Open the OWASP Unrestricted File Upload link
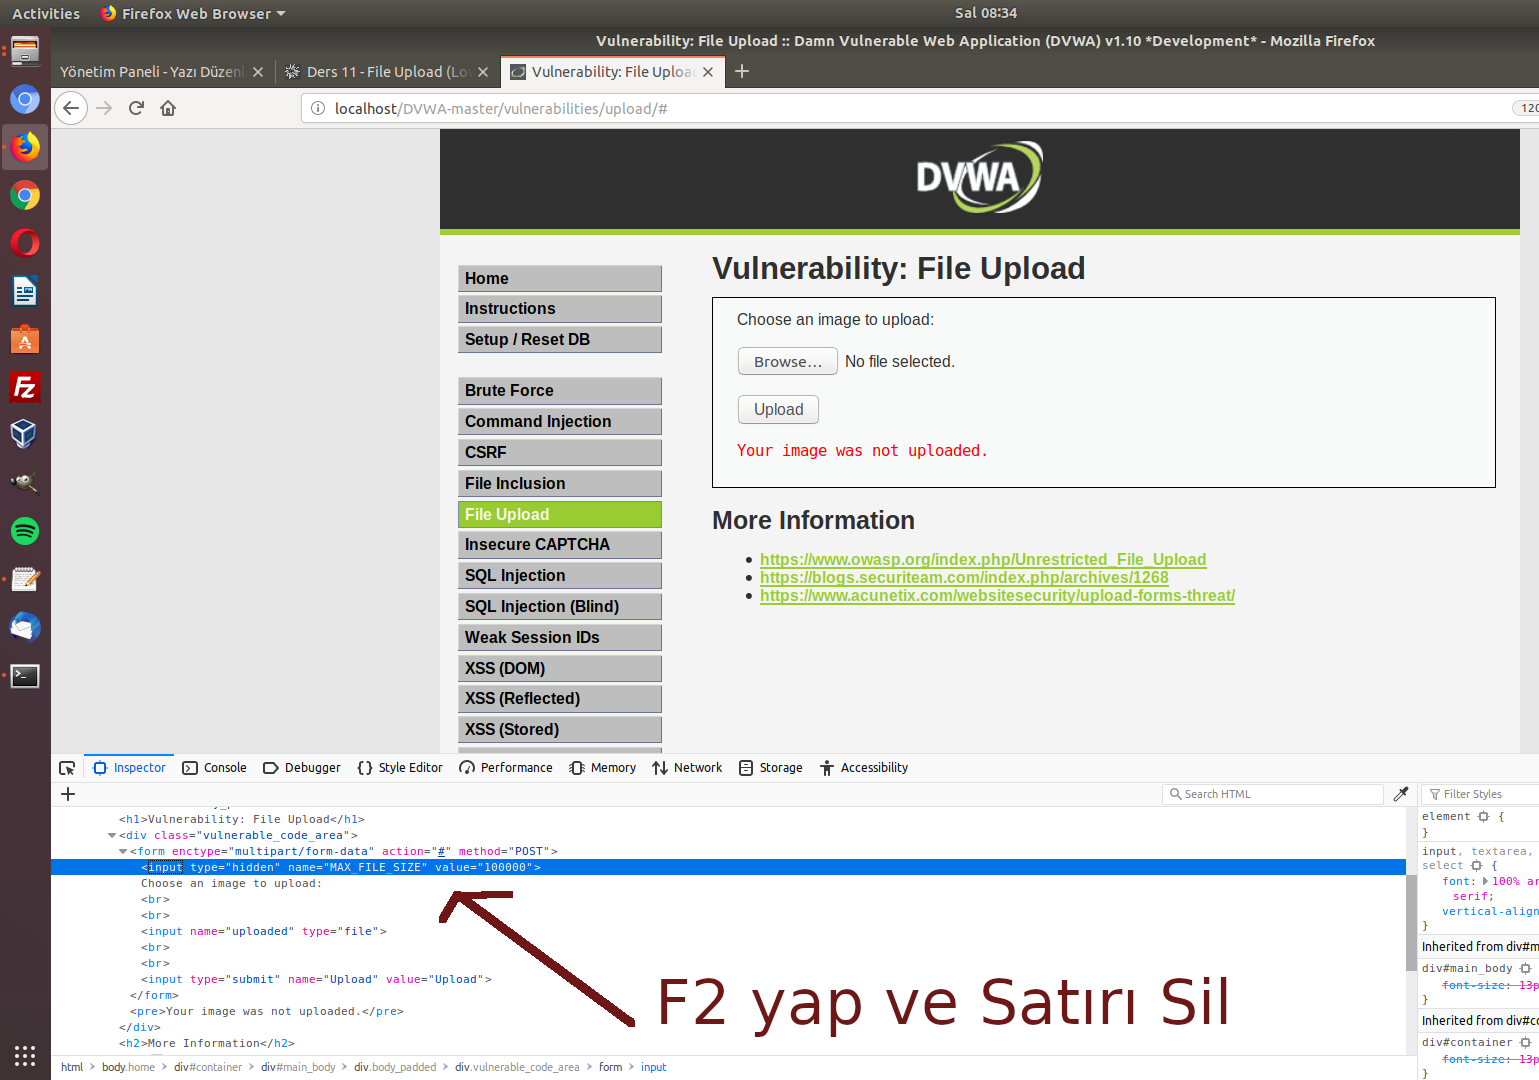 coord(983,559)
